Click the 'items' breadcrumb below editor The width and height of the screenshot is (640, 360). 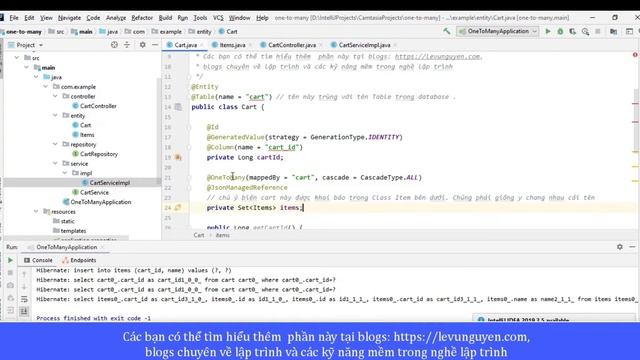pos(222,235)
